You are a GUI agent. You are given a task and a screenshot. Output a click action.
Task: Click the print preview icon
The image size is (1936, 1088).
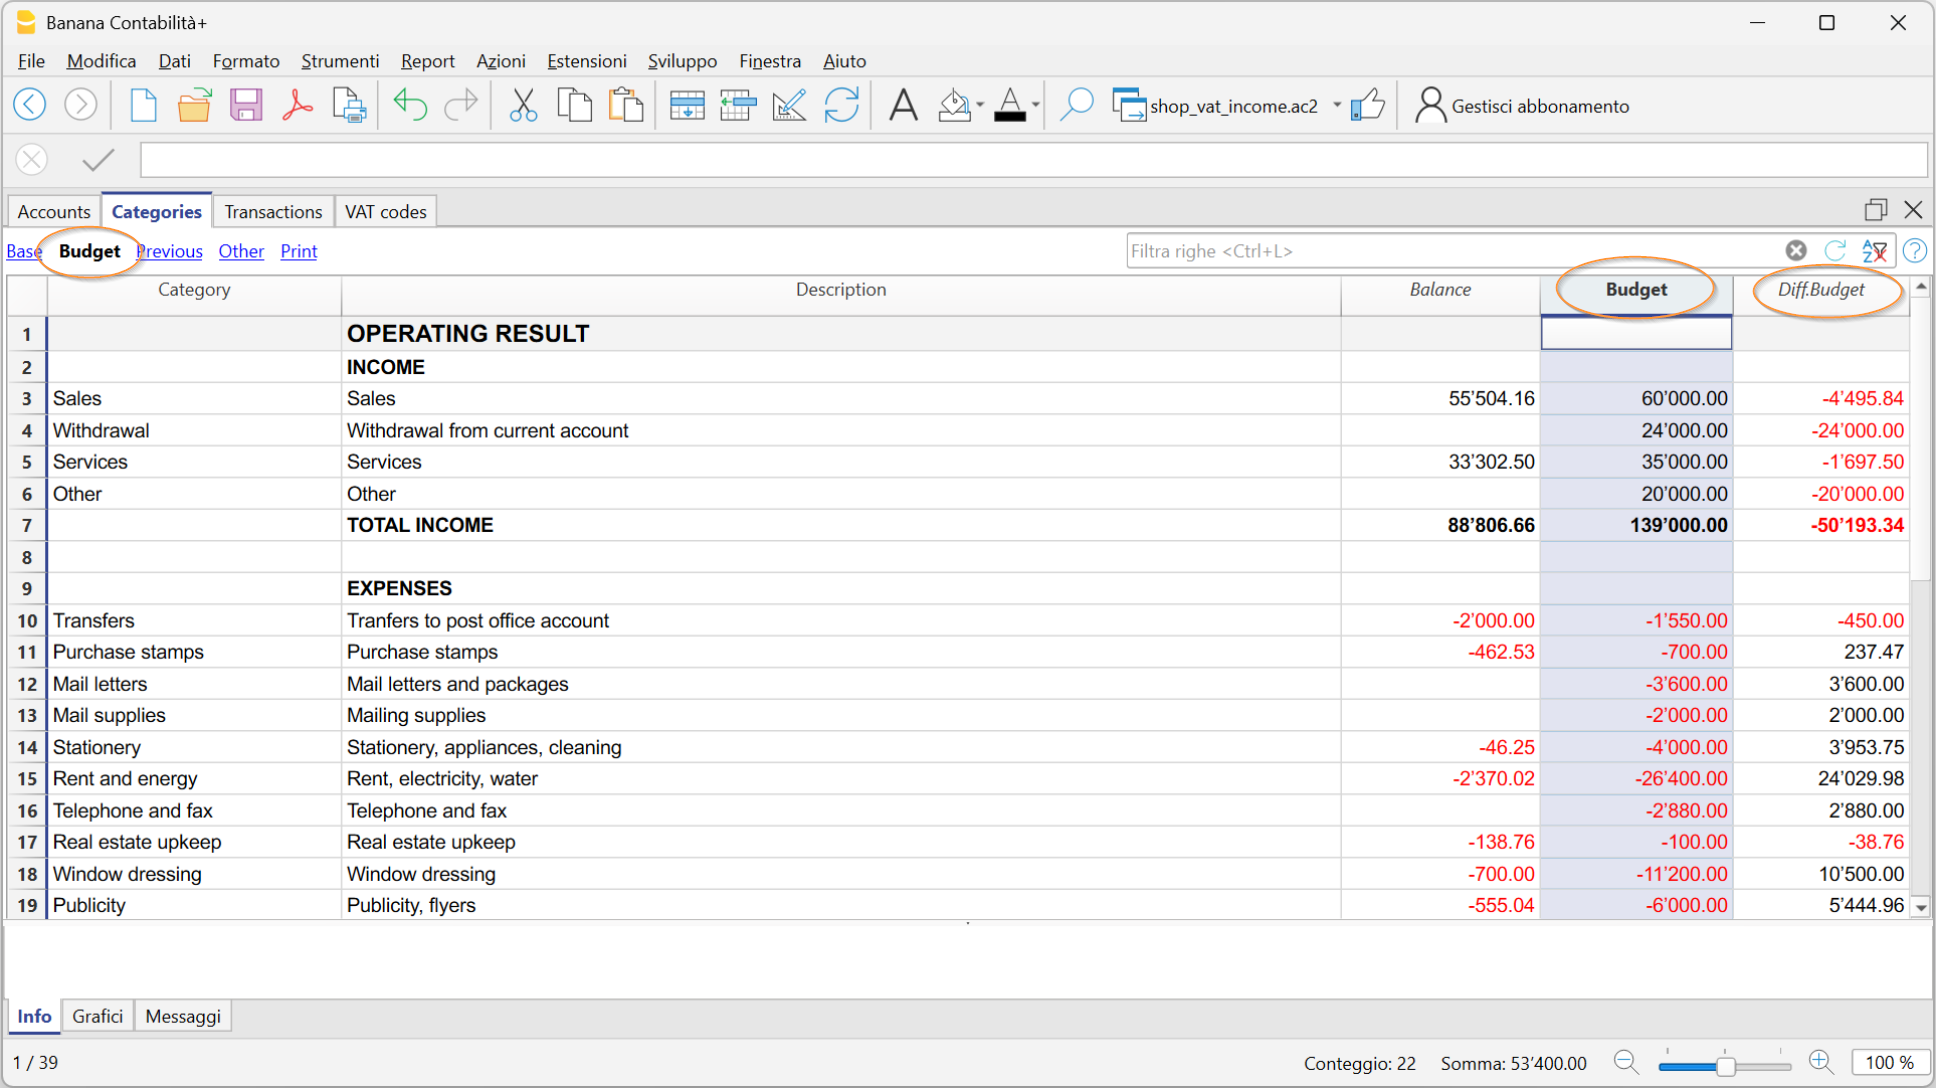[349, 105]
